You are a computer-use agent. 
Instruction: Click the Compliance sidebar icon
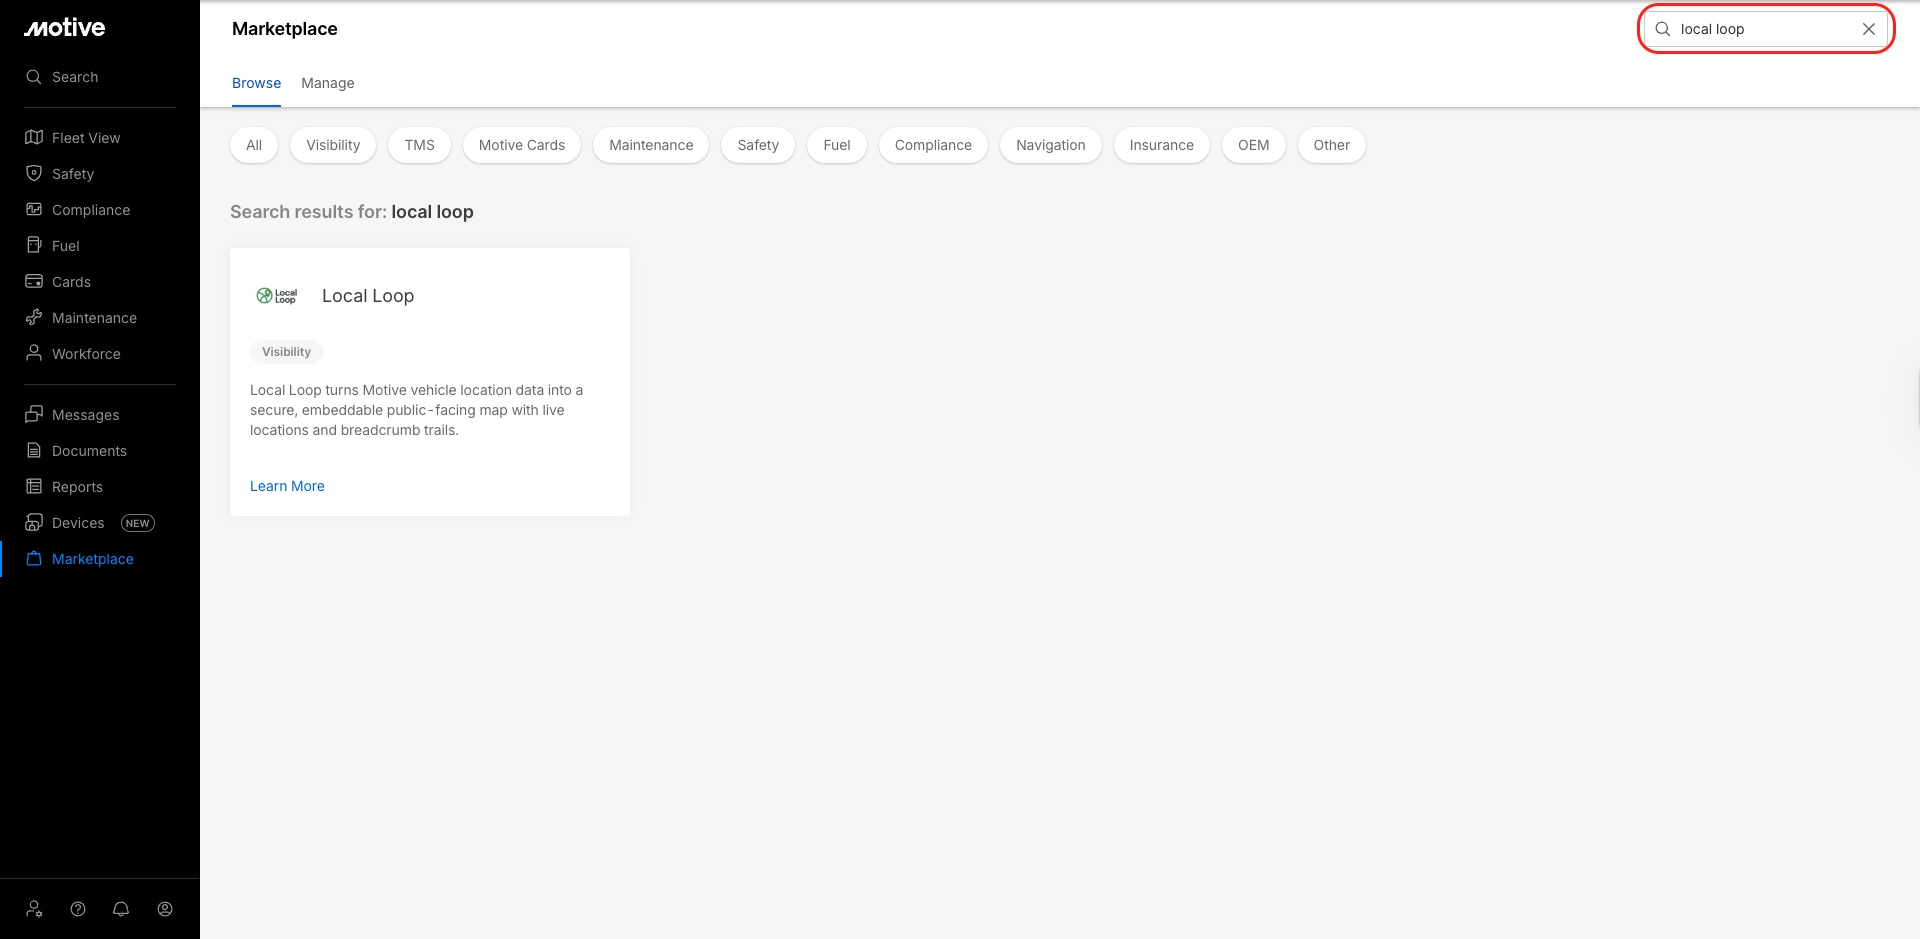34,209
